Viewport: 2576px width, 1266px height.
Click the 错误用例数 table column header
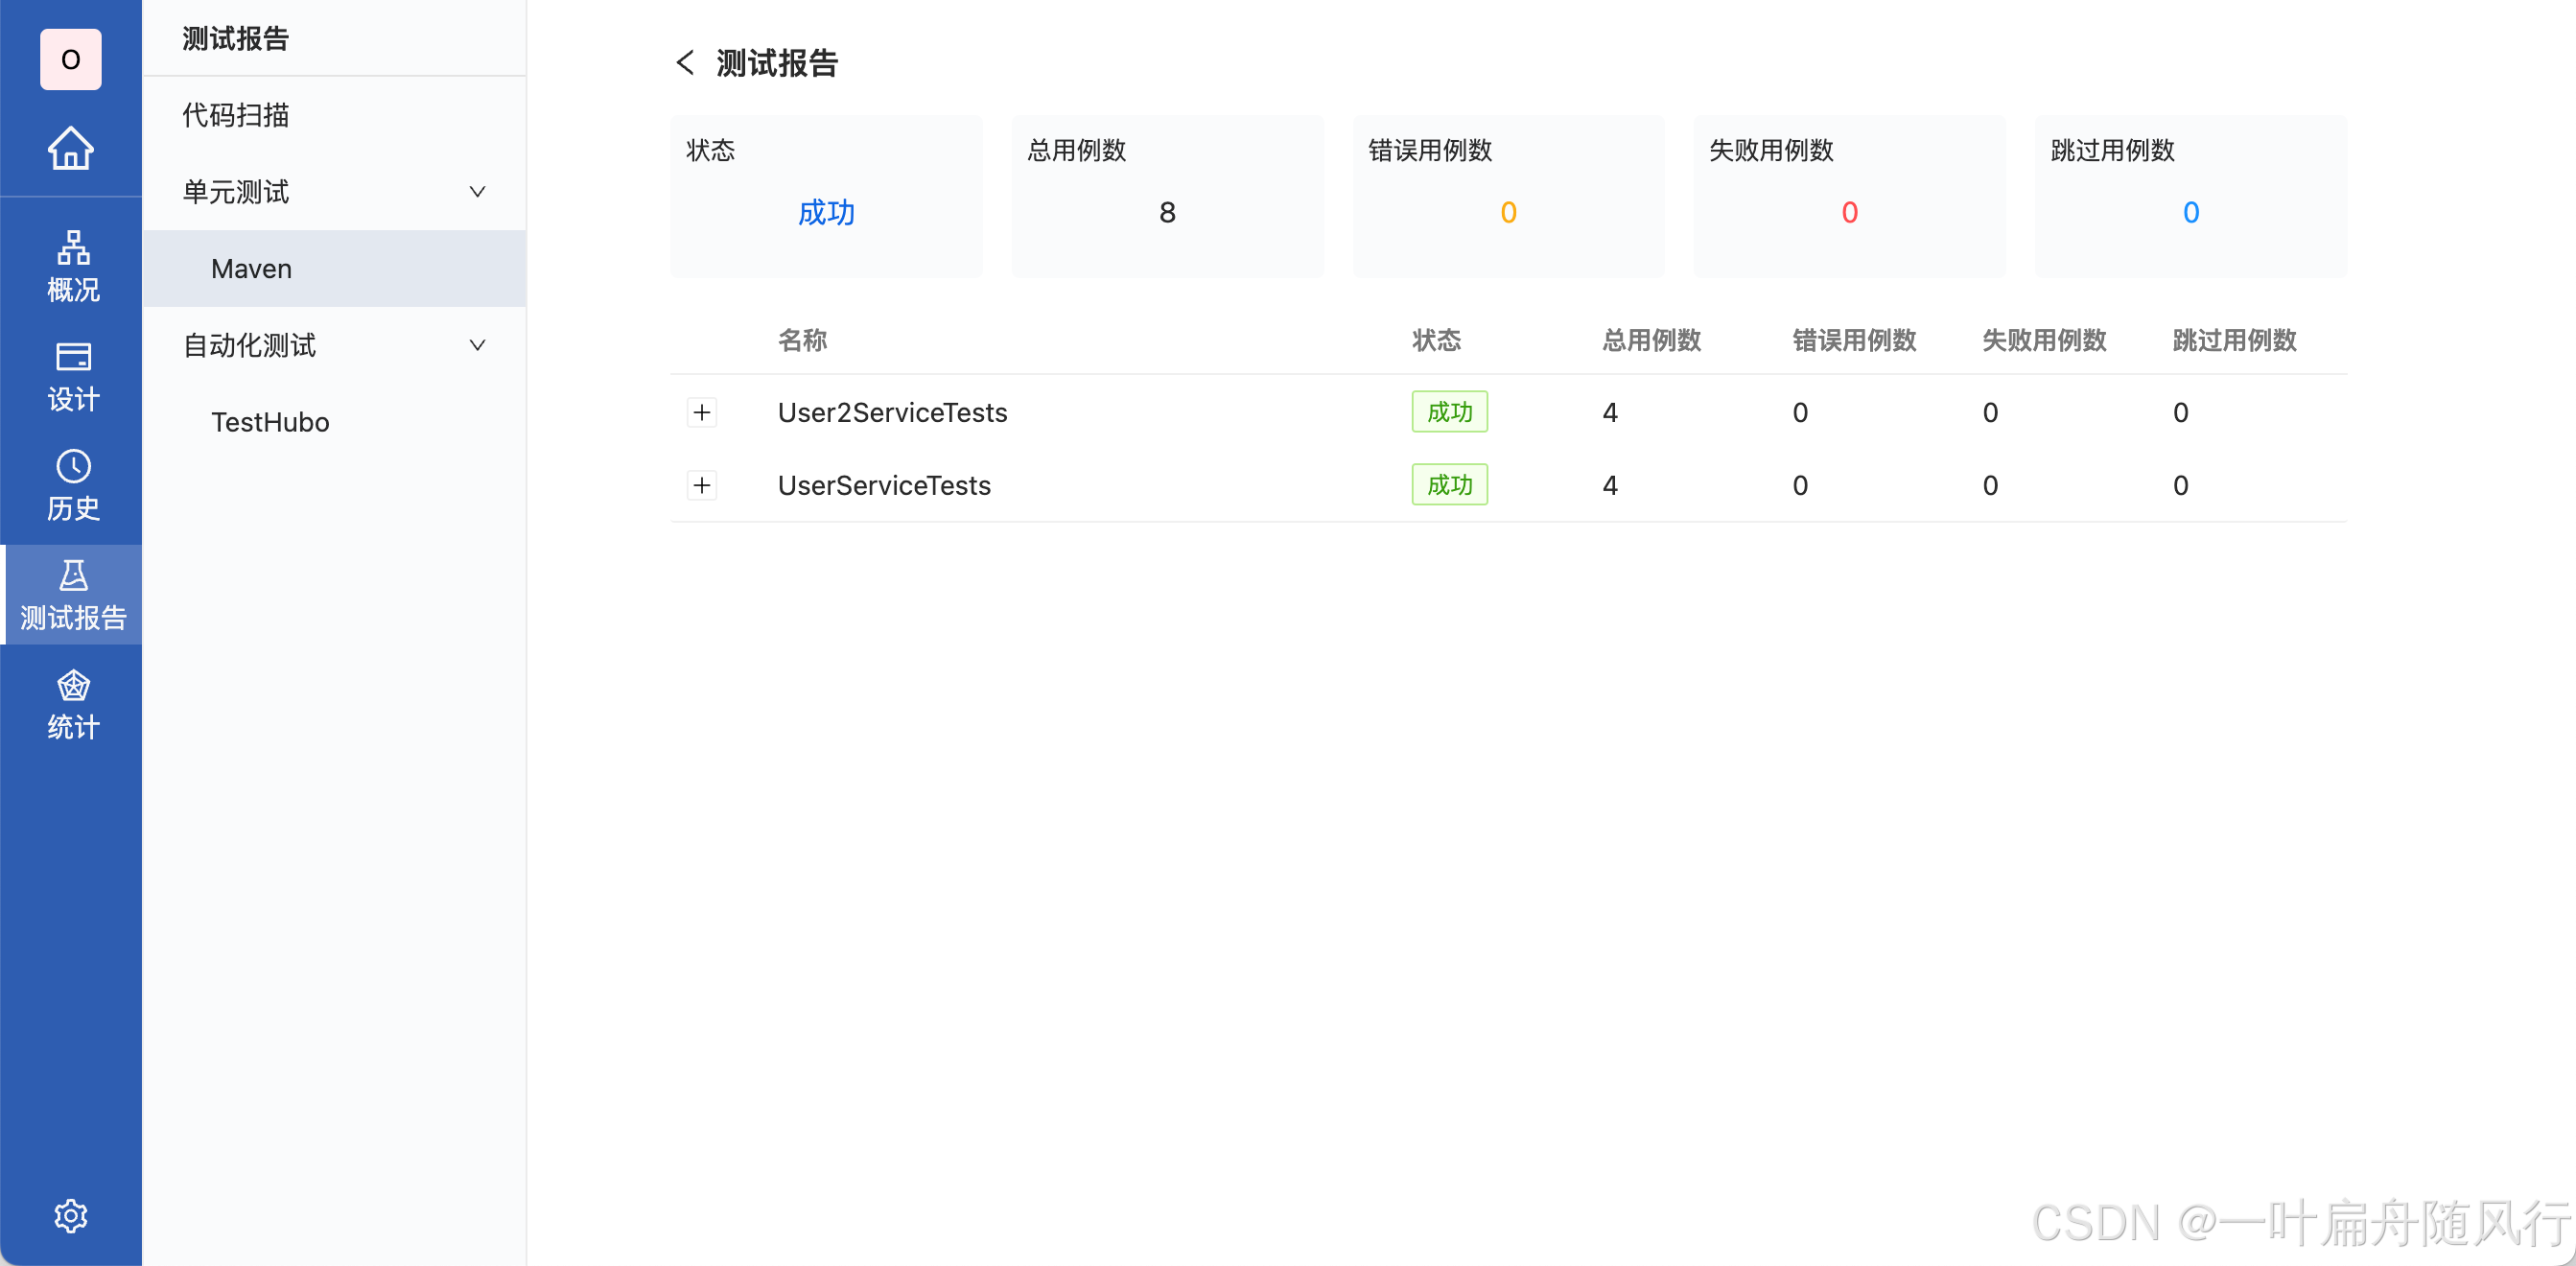pos(1854,340)
